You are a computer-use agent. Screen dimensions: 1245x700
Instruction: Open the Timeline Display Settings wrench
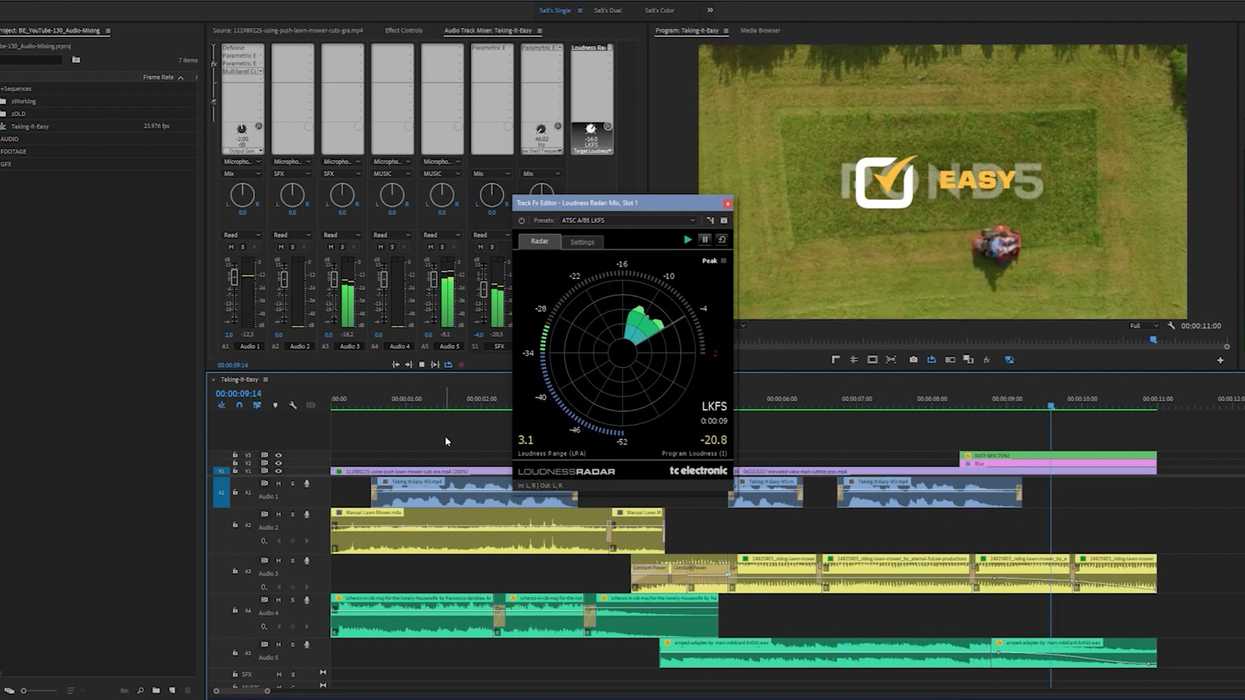(x=293, y=405)
